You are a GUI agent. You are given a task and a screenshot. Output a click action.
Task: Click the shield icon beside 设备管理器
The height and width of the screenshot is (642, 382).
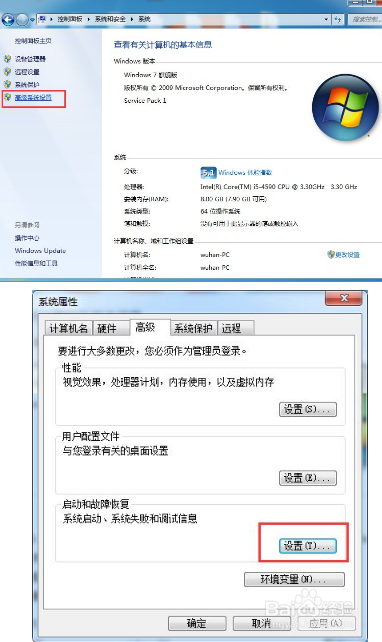tap(7, 59)
